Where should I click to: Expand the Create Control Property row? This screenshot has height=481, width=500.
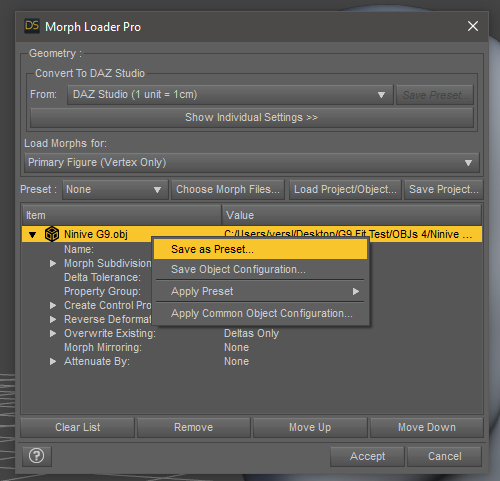[x=53, y=305]
